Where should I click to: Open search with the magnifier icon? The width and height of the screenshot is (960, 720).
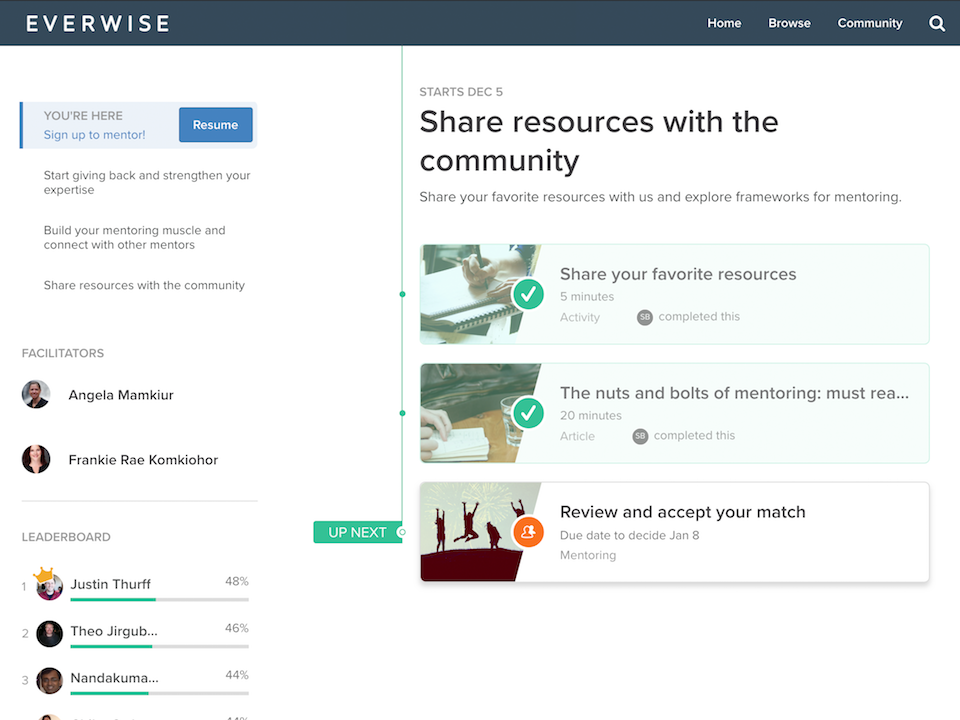(x=937, y=24)
